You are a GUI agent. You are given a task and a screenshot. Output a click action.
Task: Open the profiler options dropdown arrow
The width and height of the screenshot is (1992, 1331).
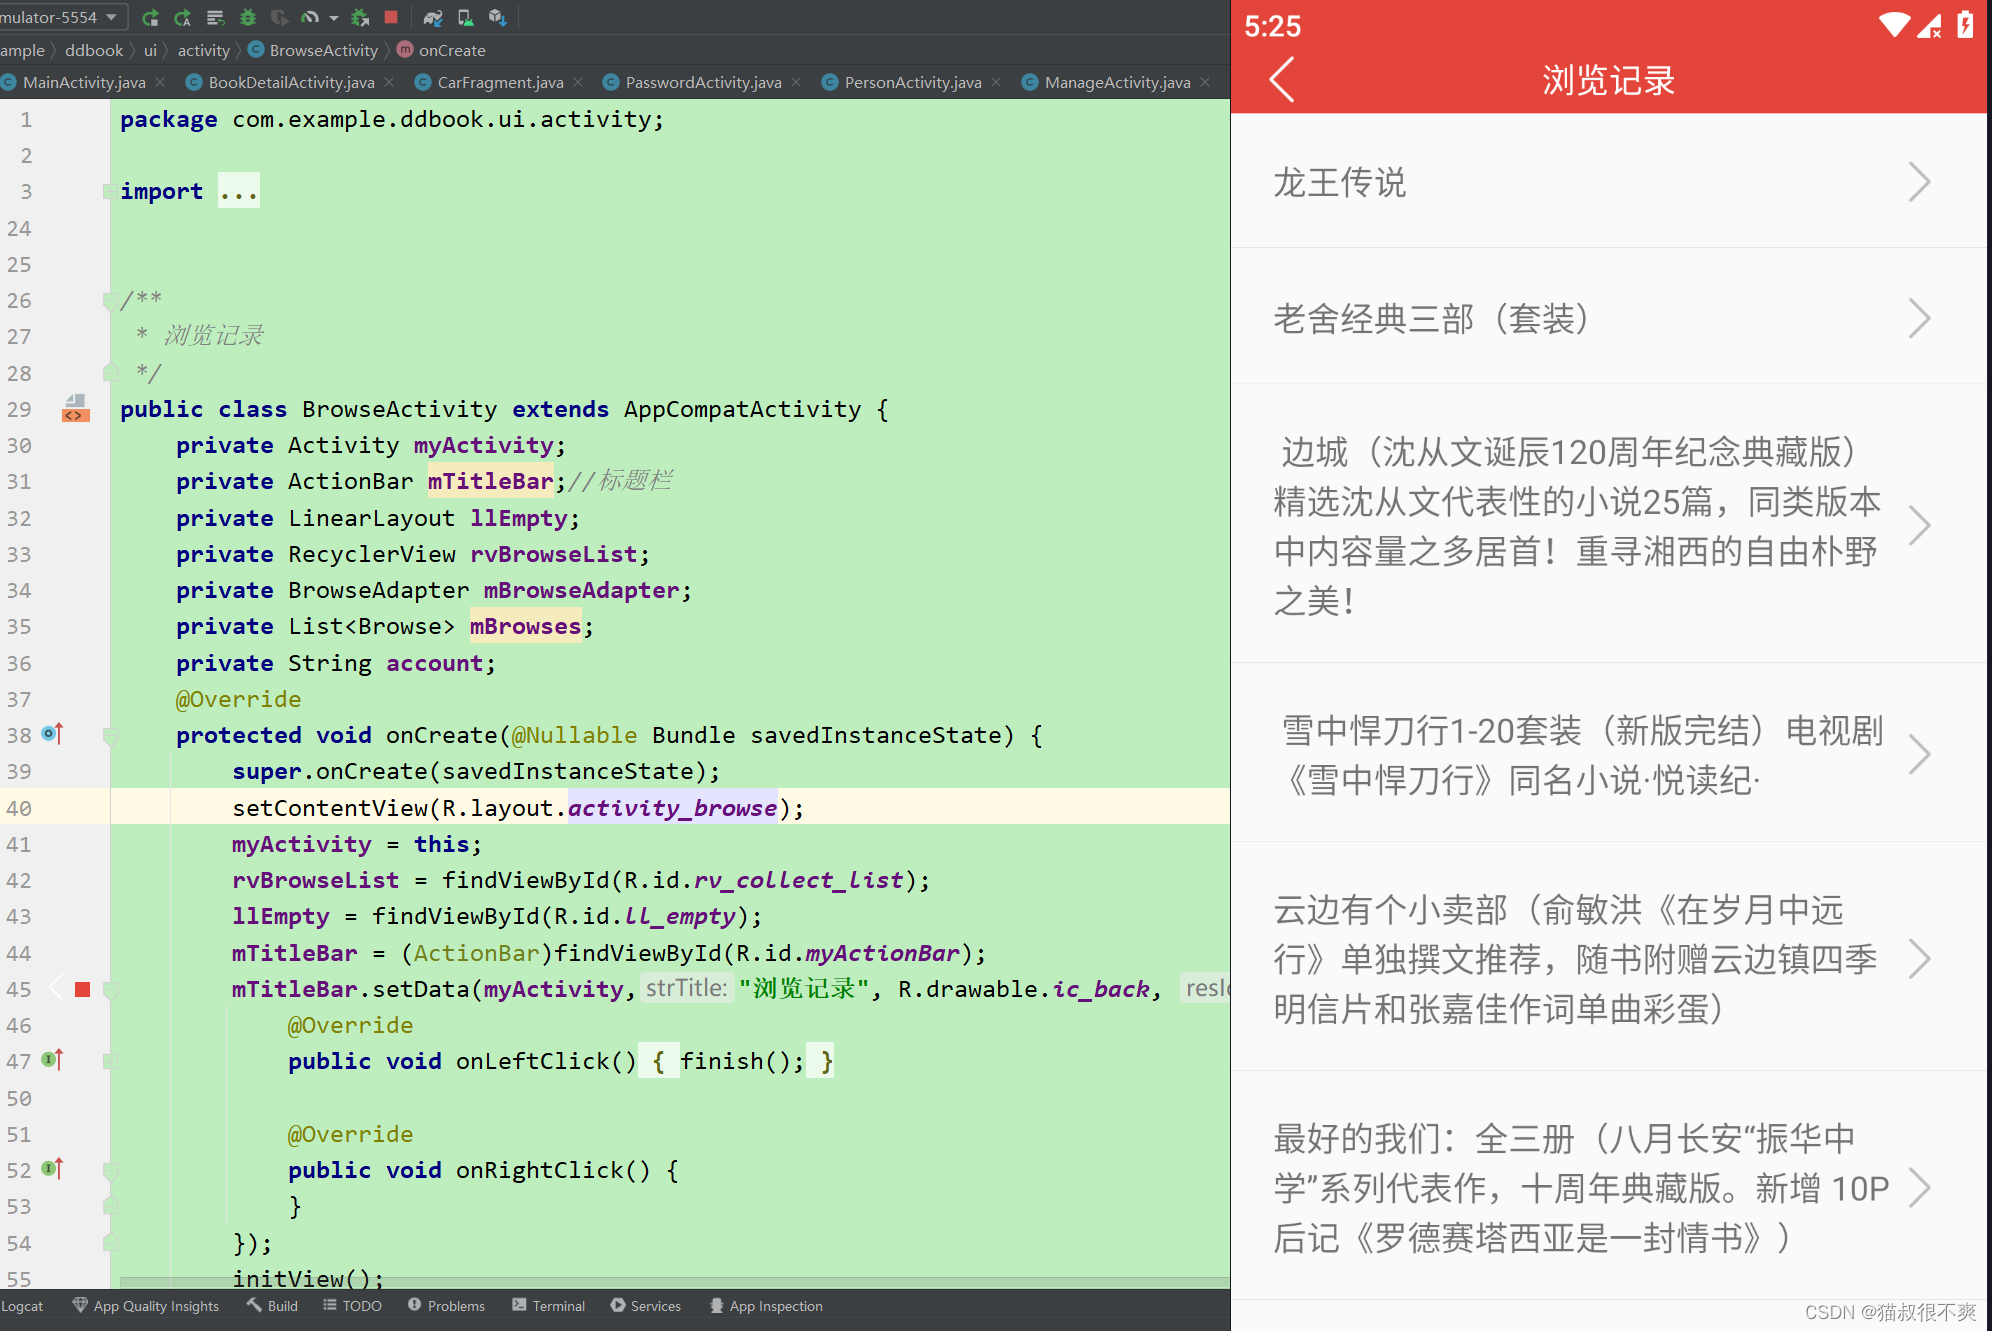pyautogui.click(x=334, y=18)
